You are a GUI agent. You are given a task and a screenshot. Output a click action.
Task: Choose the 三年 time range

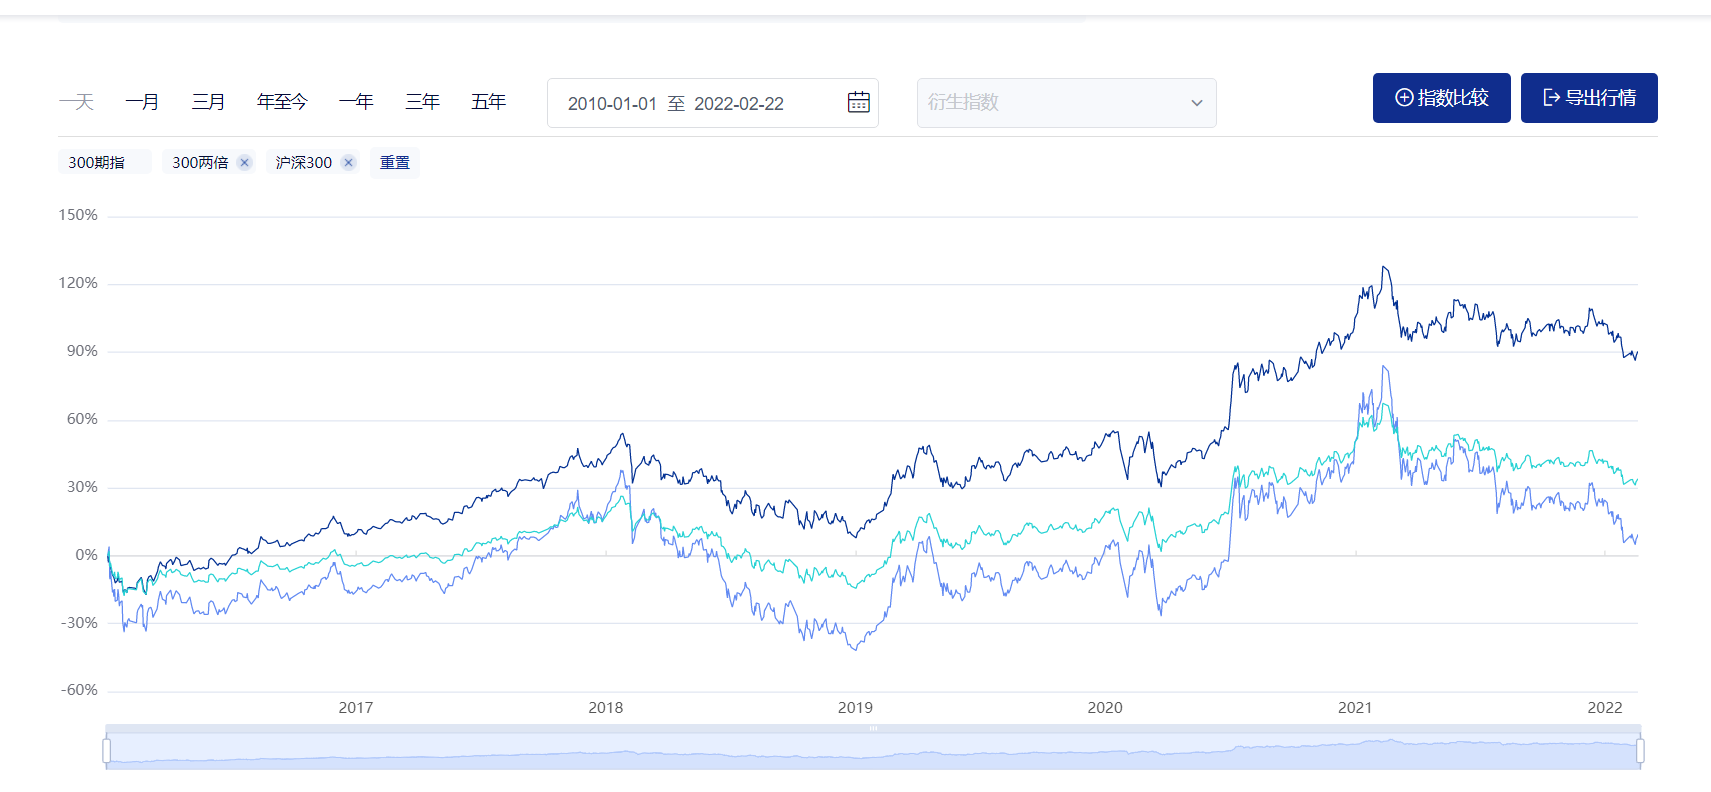[x=422, y=102]
